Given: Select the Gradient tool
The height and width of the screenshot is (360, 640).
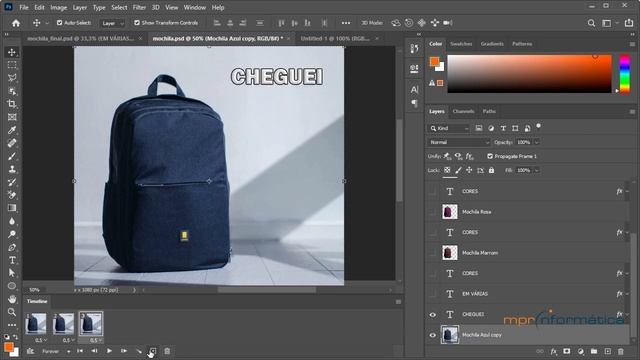Looking at the screenshot, I should click(x=12, y=208).
